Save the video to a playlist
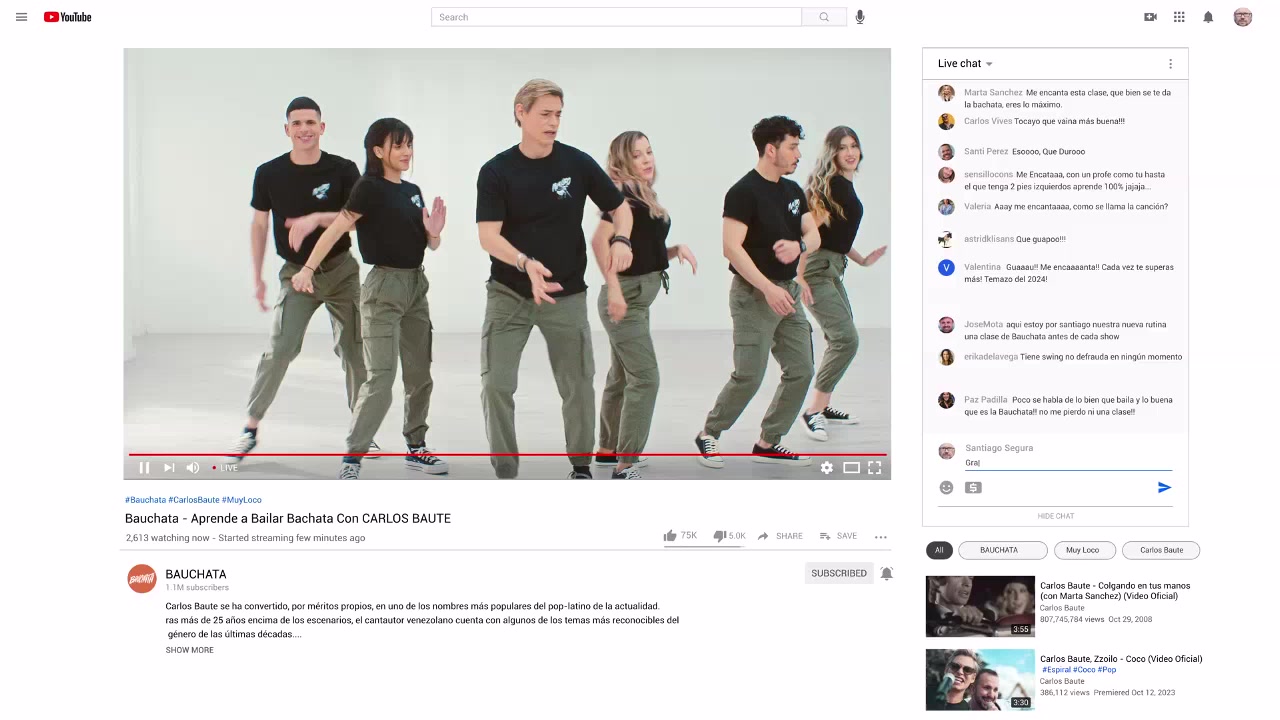The image size is (1280, 720). [838, 536]
